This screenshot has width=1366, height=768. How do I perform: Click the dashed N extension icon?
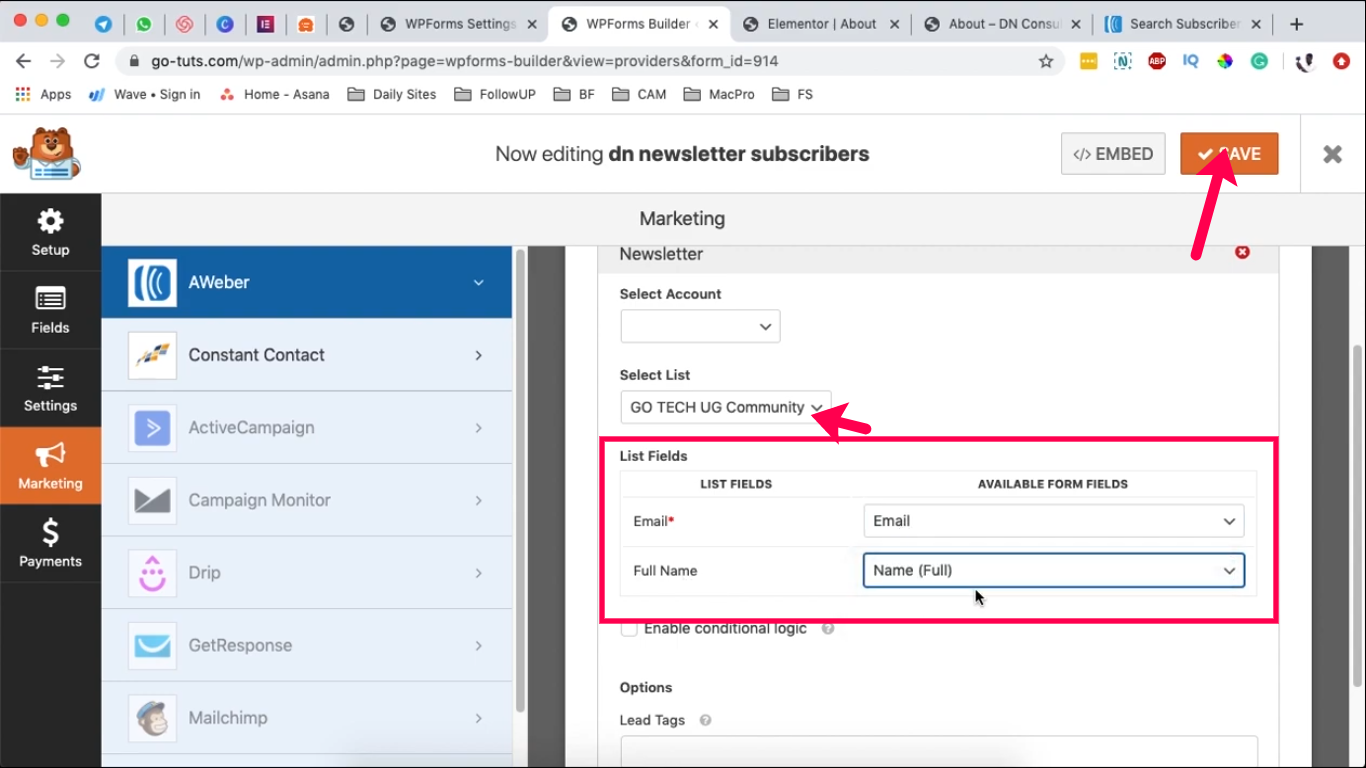(1123, 61)
